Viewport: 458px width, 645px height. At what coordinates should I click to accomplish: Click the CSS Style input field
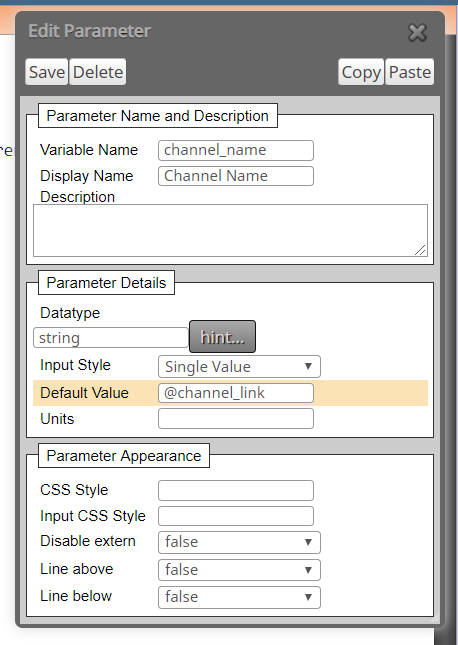coord(236,490)
